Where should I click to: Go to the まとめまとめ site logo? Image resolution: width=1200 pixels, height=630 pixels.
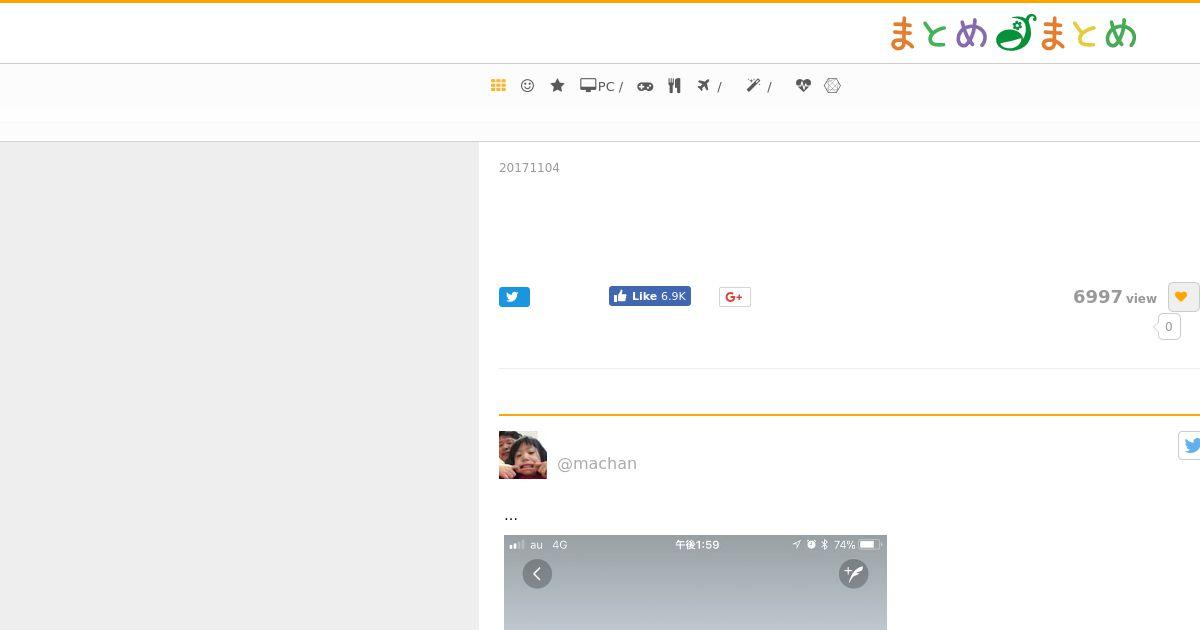coord(1013,33)
